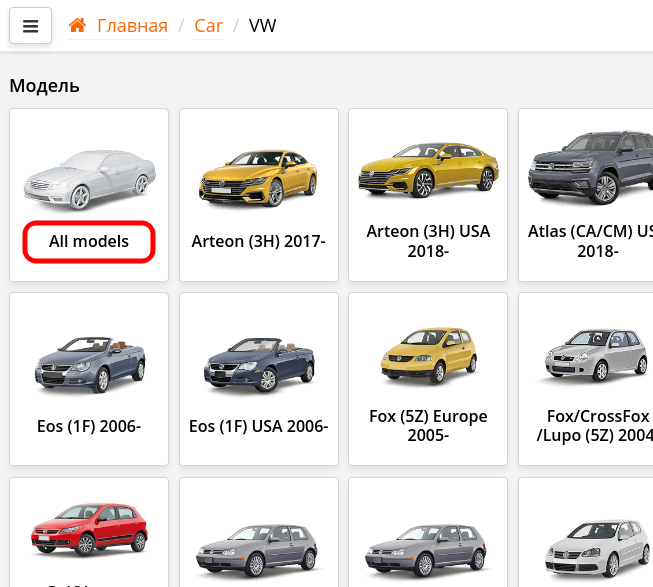Choose Fox/CrossFox/Lupo (5Z) label

(595, 425)
